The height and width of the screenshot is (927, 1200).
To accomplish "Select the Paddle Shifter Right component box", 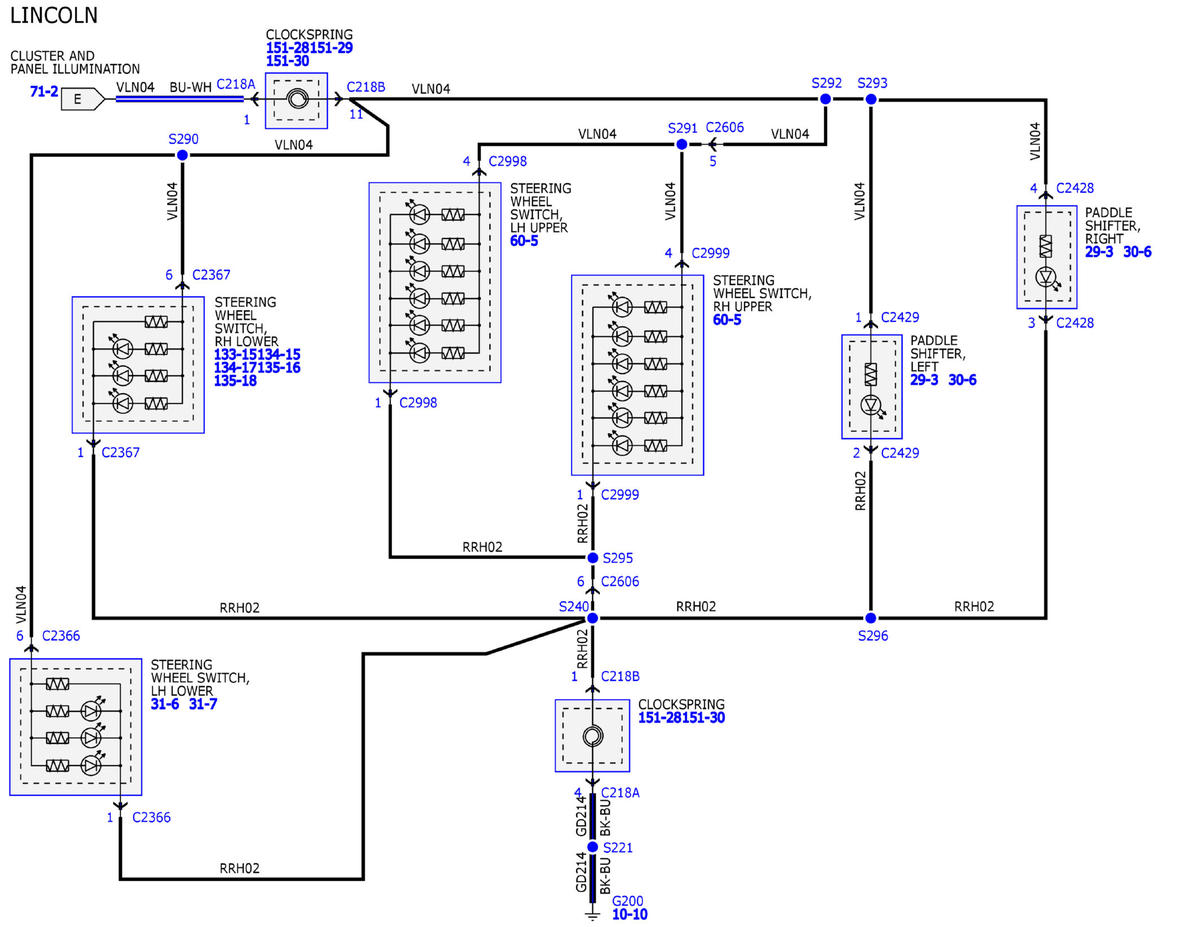I will (1047, 257).
